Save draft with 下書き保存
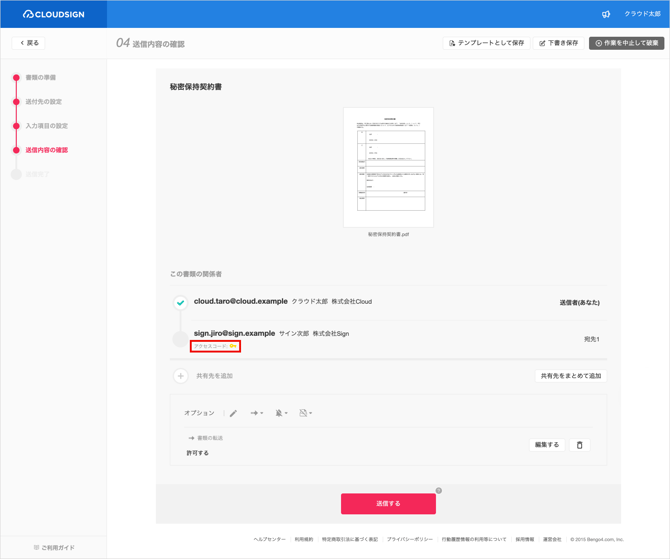The height and width of the screenshot is (559, 670). 558,43
